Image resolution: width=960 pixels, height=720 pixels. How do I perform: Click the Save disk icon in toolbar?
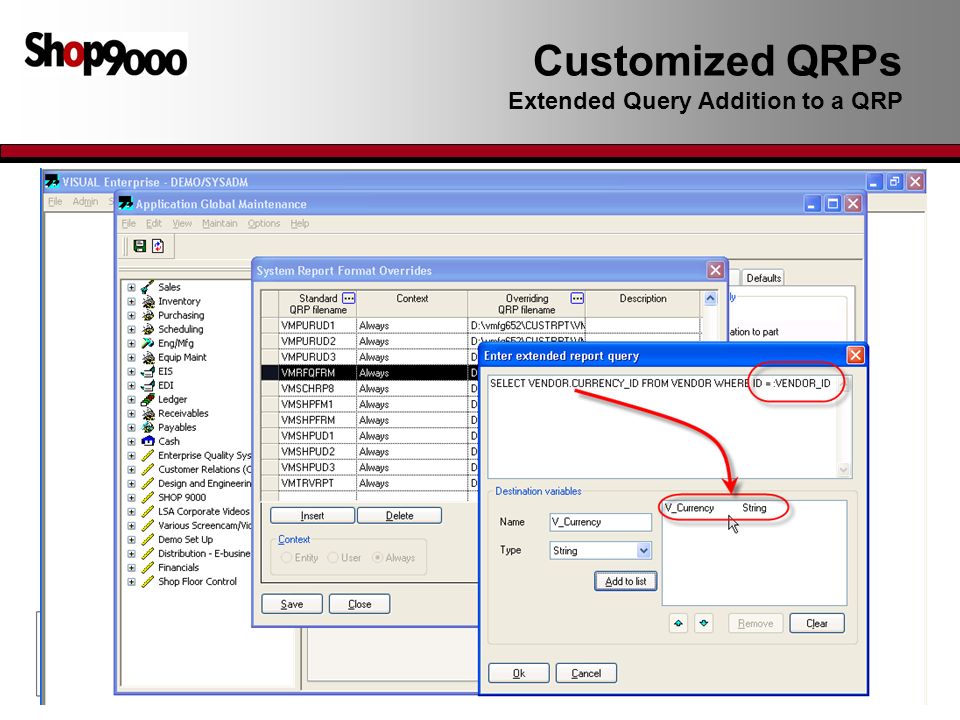point(140,246)
